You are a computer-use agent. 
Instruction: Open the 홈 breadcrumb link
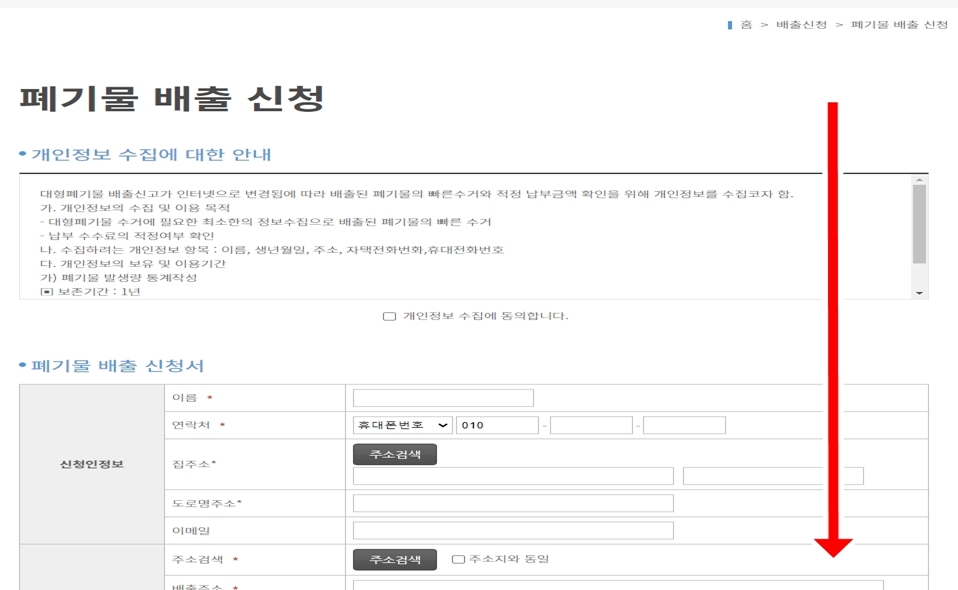point(746,24)
